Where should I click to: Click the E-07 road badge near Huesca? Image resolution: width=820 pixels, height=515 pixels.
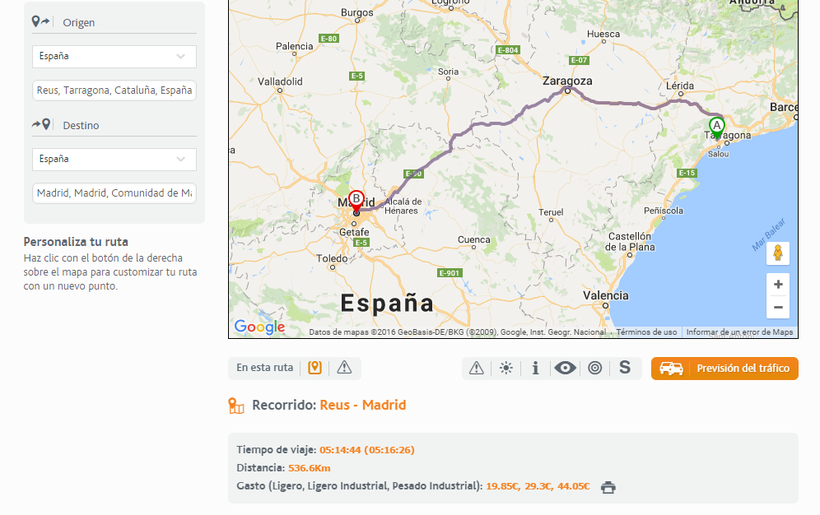tap(579, 60)
